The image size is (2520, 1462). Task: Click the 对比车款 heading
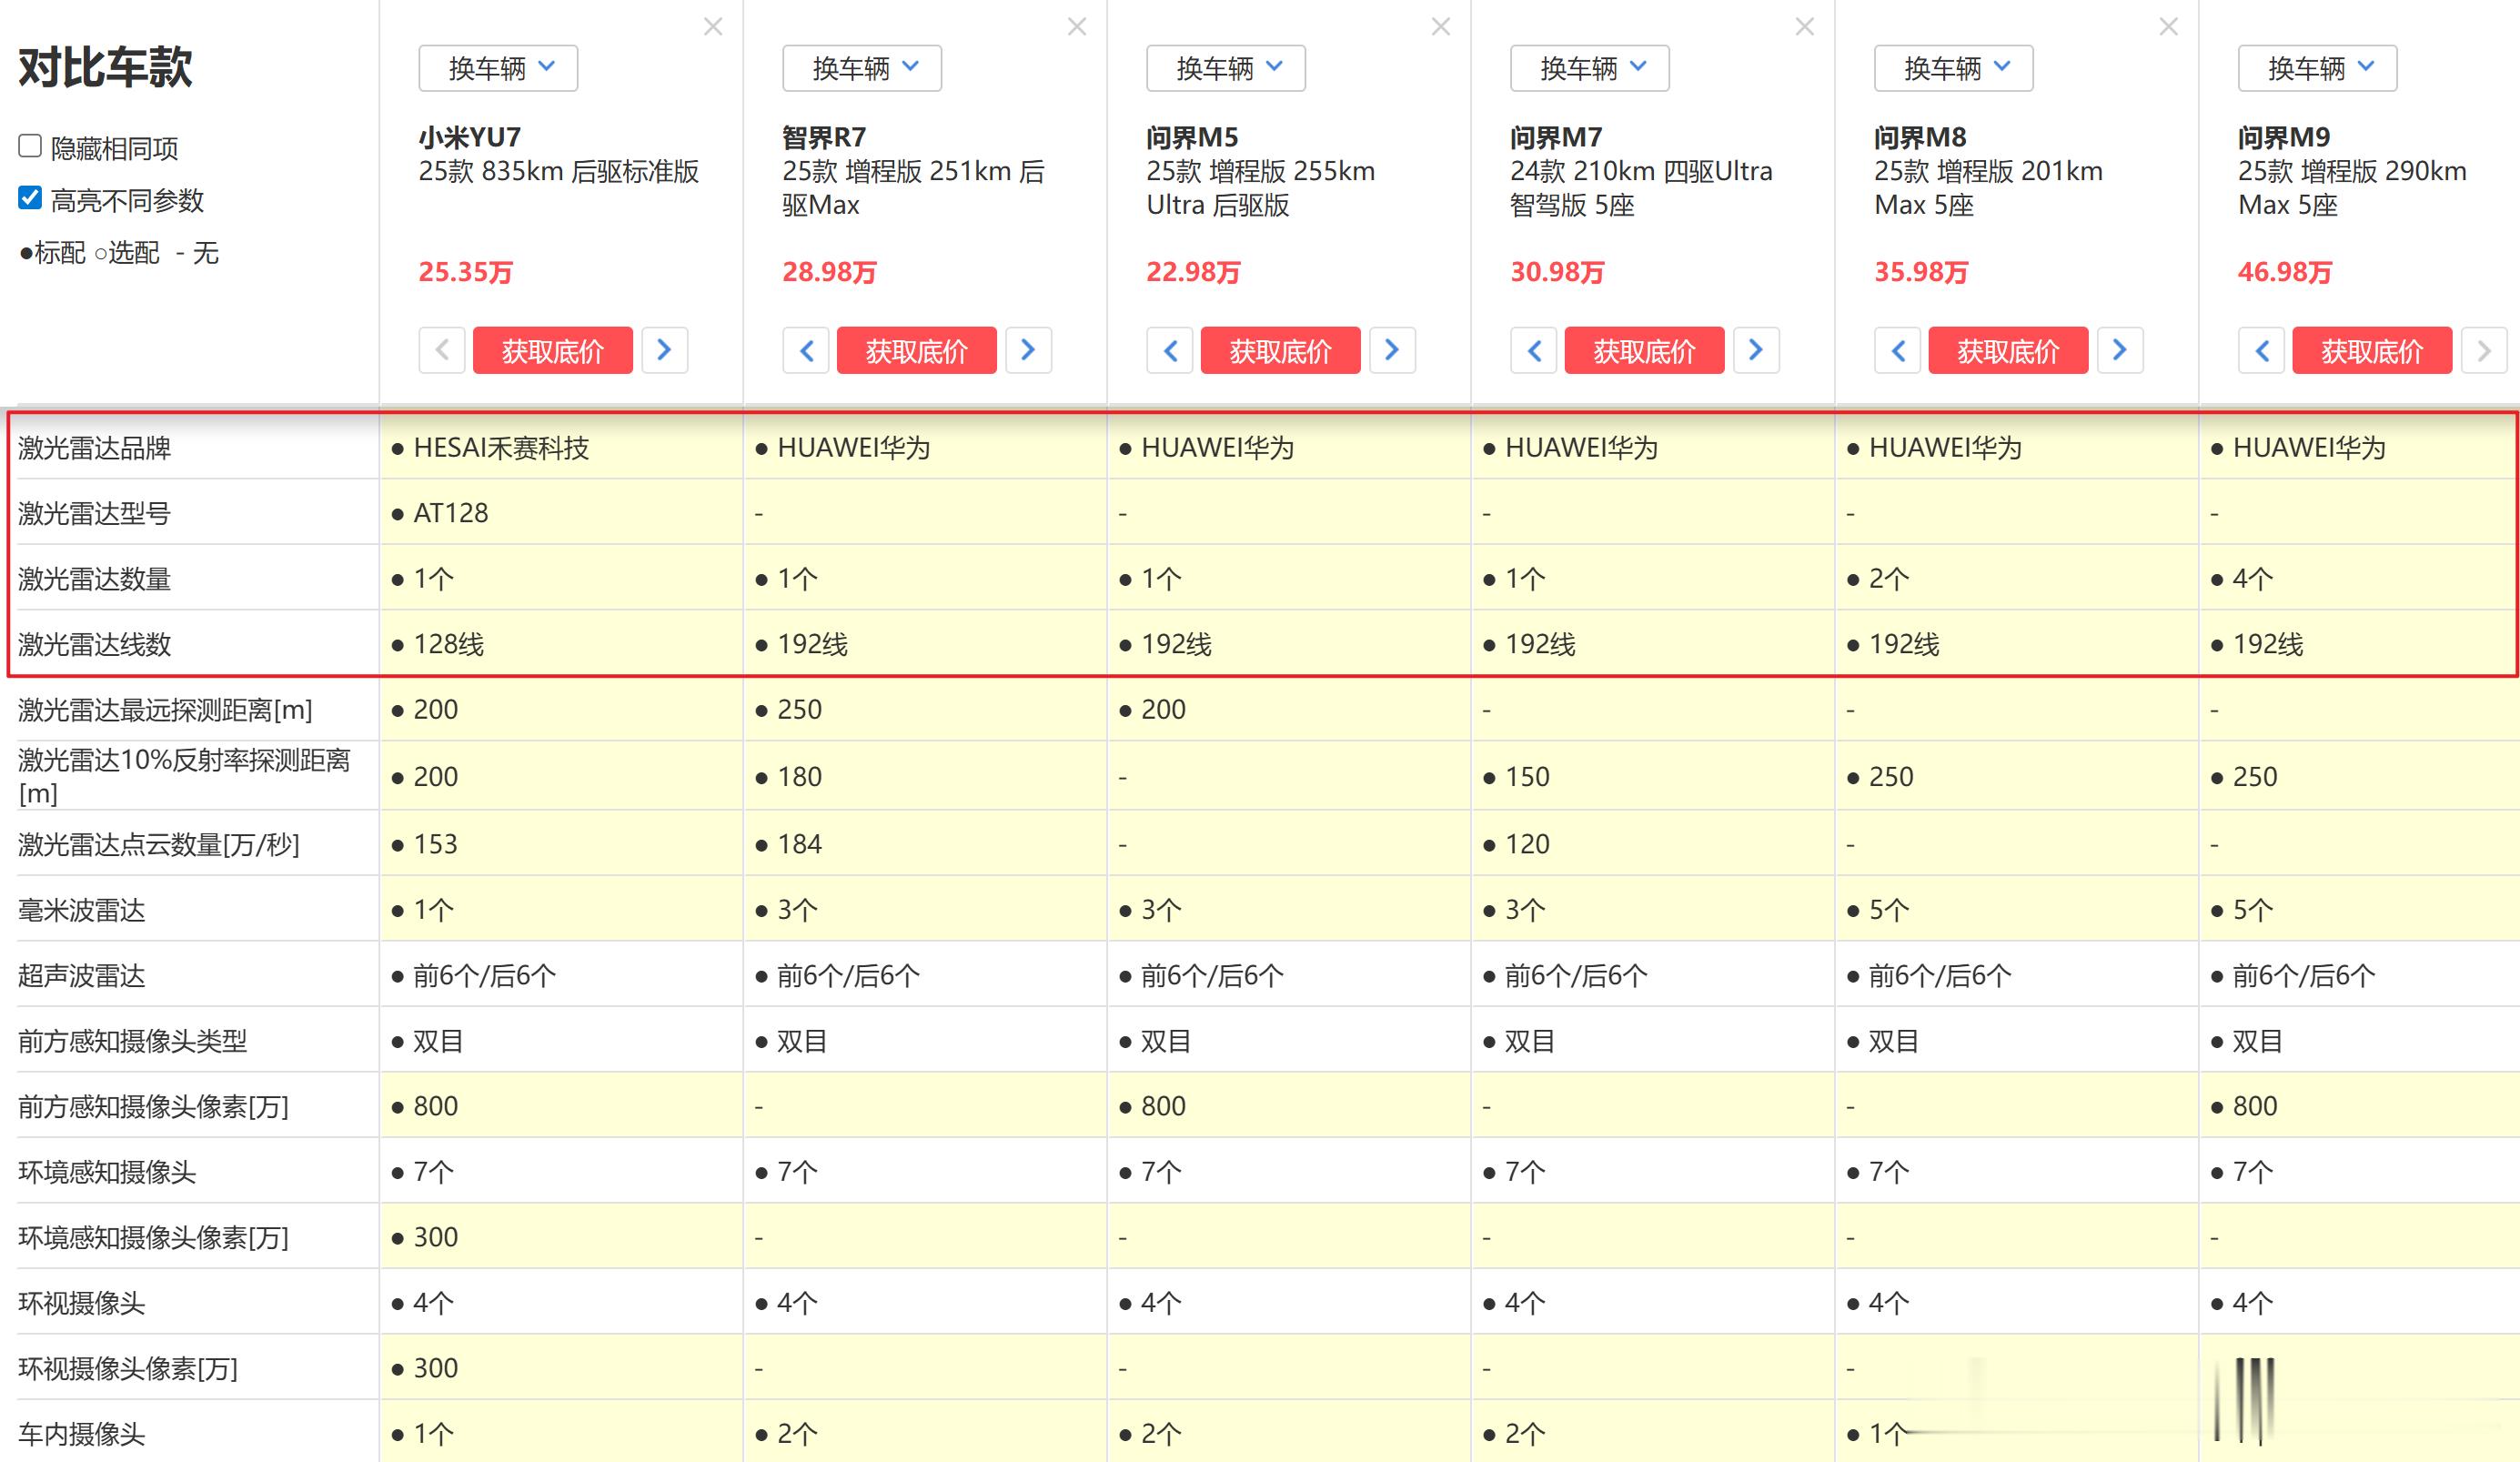tap(105, 67)
